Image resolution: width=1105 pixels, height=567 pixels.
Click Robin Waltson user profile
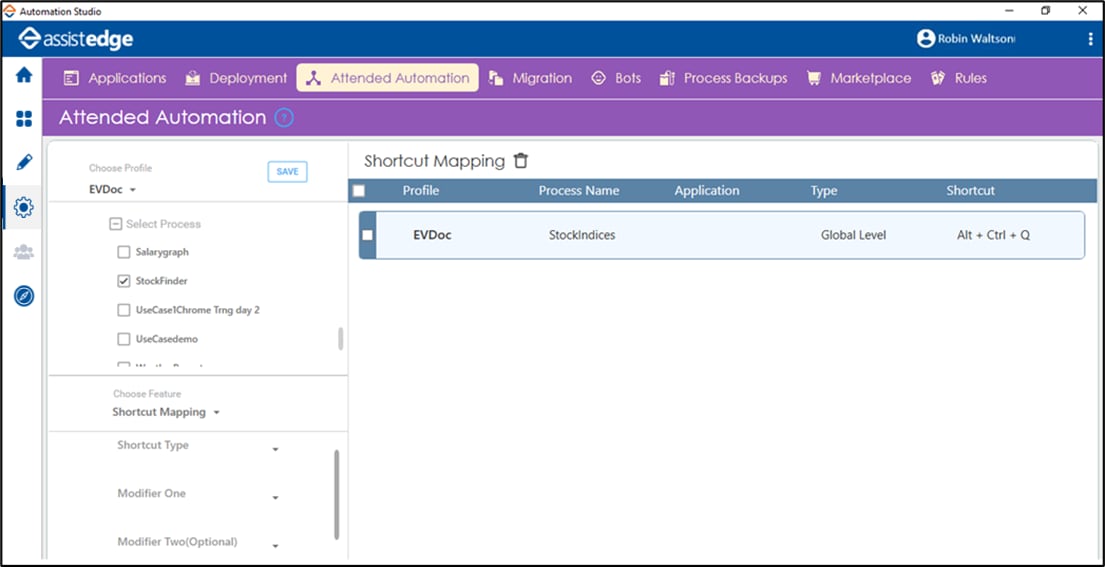[965, 39]
